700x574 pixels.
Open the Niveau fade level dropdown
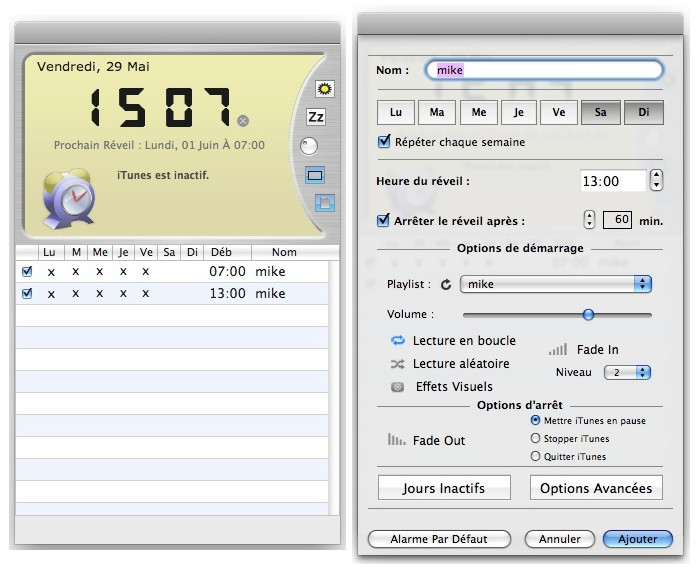[627, 372]
